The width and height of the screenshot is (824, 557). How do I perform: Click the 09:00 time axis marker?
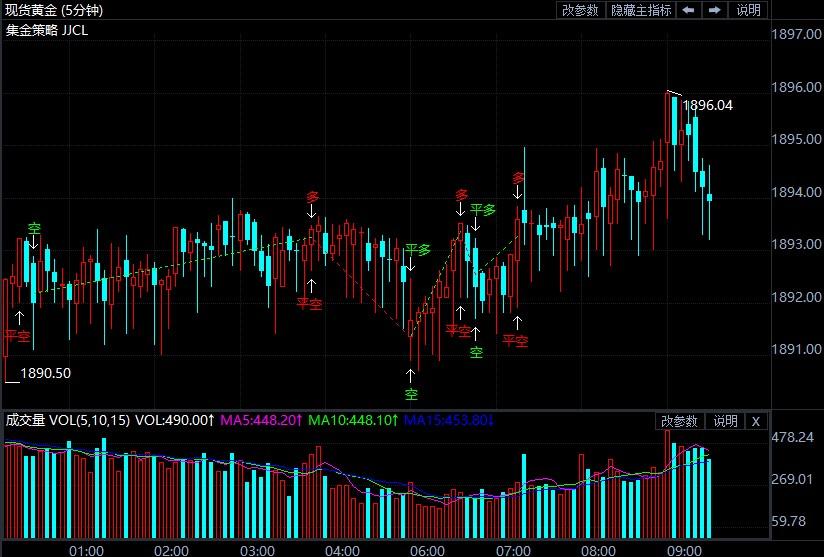tap(684, 551)
